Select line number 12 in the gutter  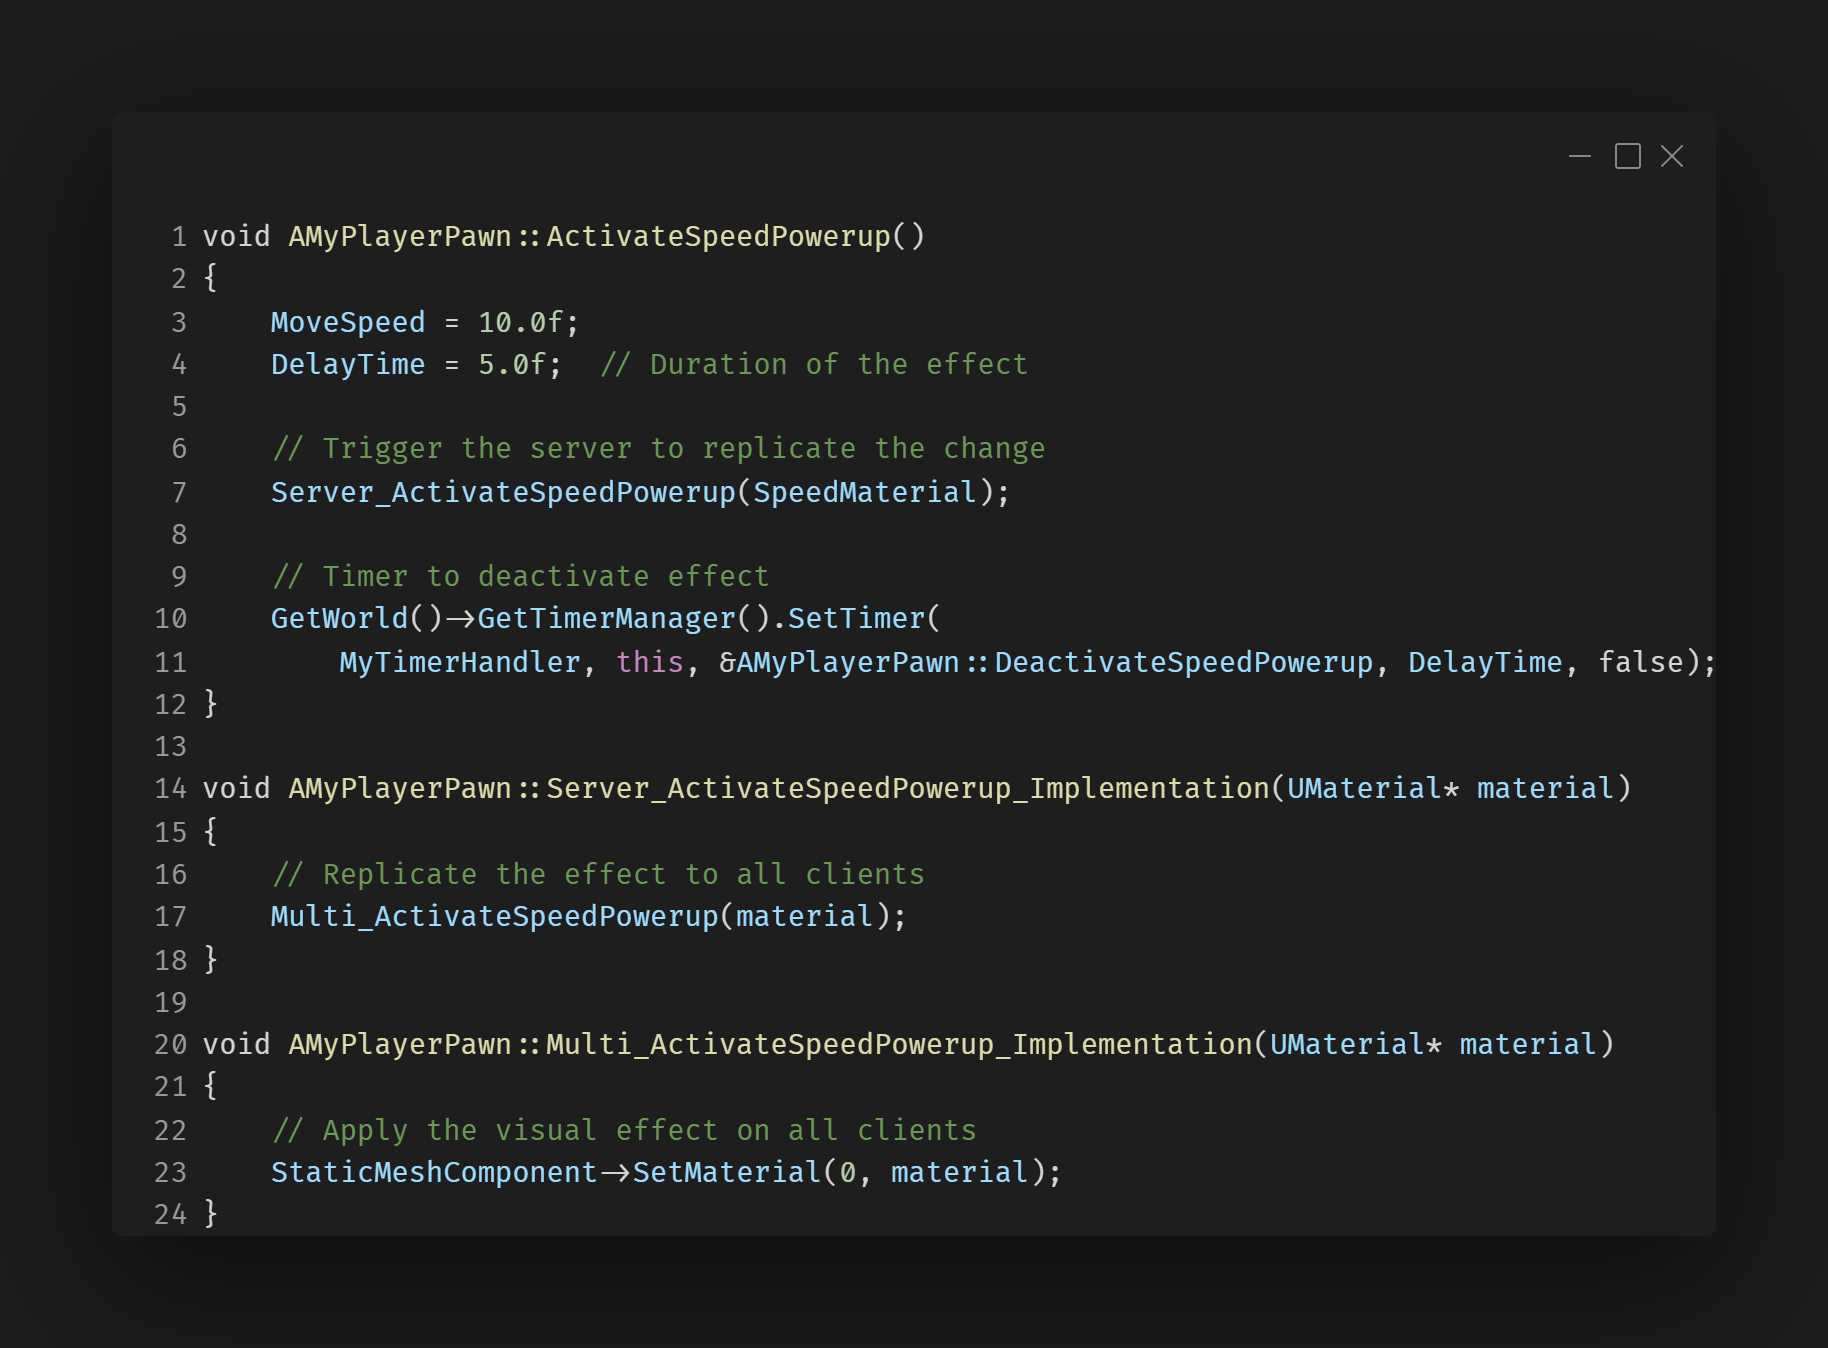(171, 705)
